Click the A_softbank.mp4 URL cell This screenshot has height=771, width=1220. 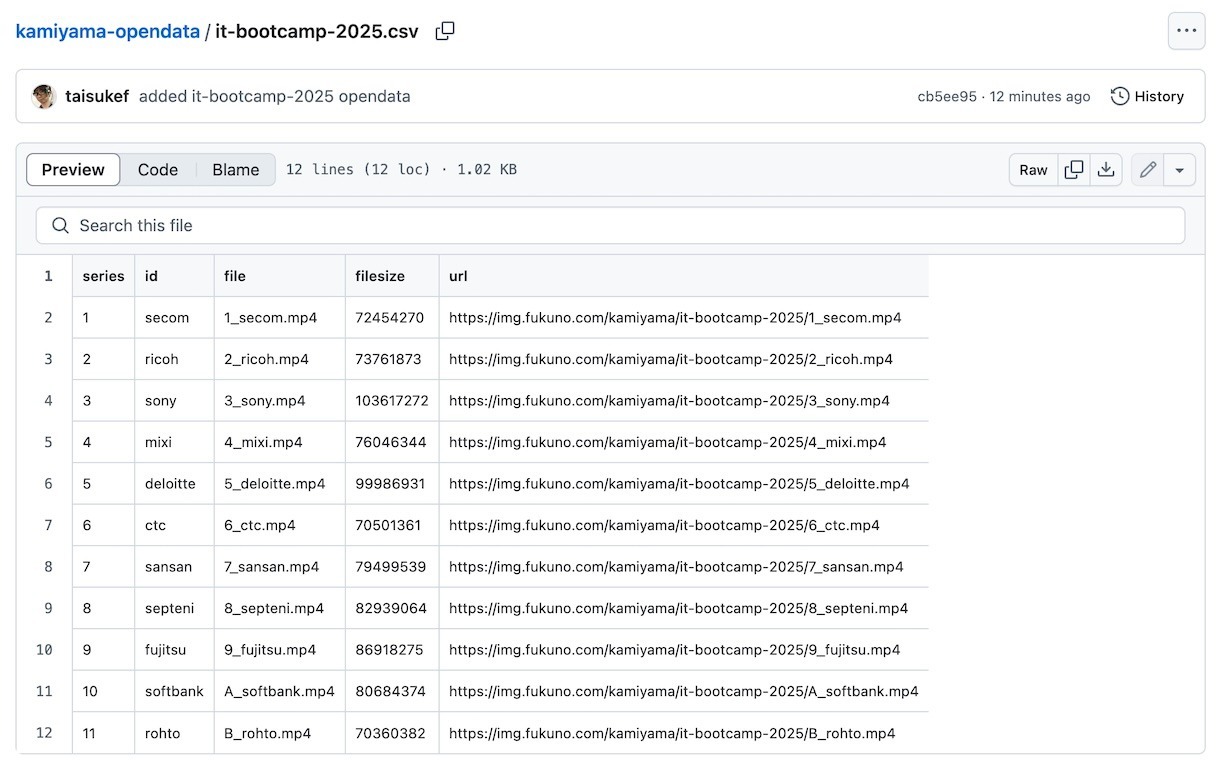684,691
